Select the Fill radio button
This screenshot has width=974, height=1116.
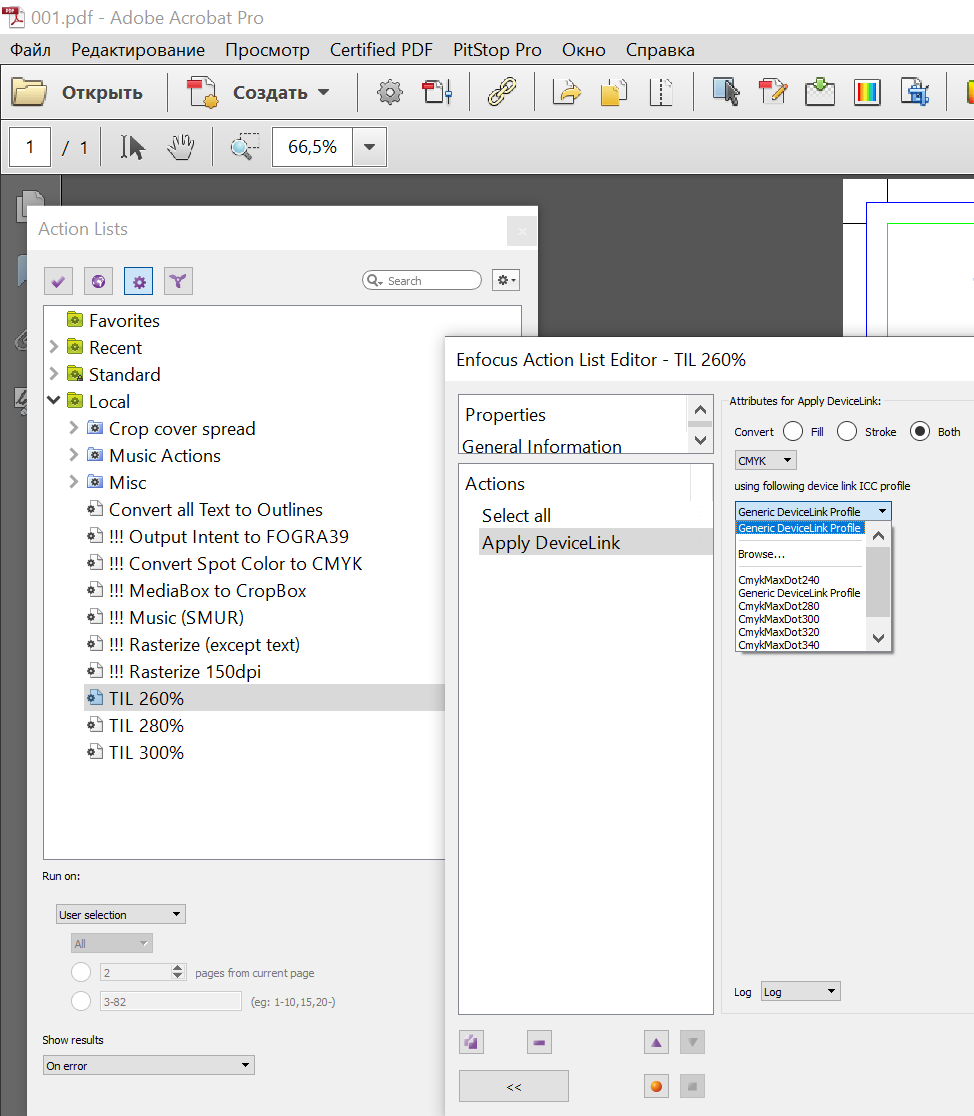click(x=793, y=432)
